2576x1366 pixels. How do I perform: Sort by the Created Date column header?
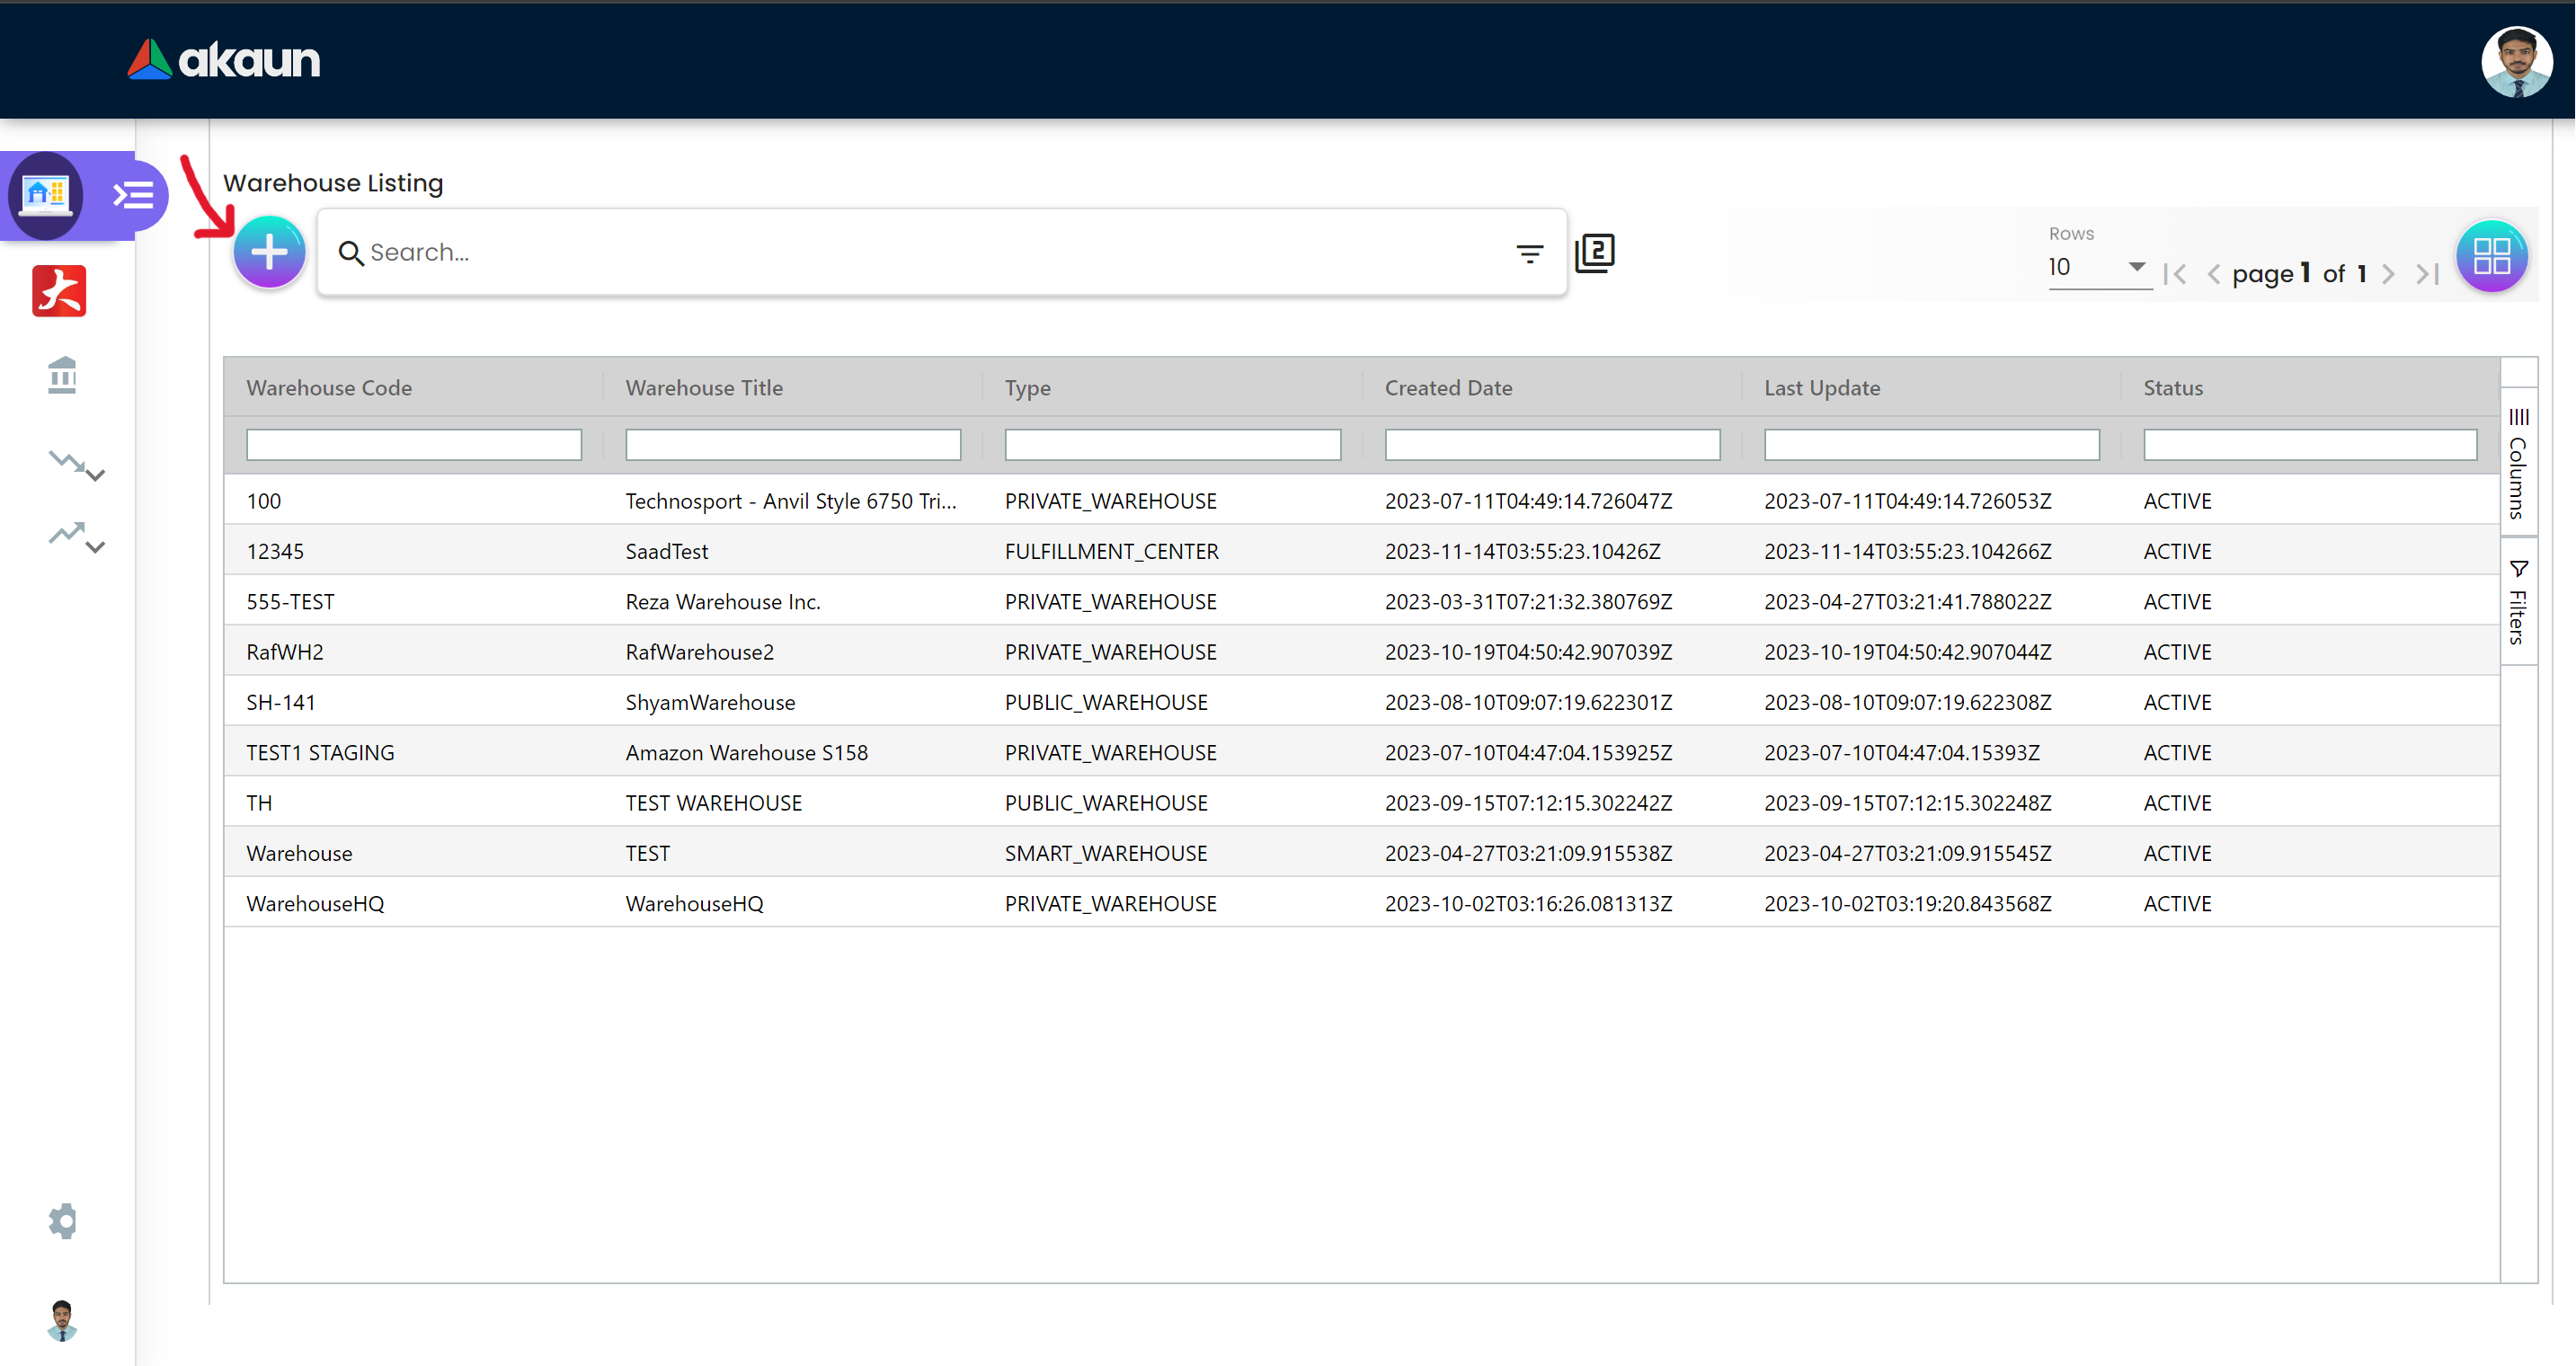[1448, 388]
